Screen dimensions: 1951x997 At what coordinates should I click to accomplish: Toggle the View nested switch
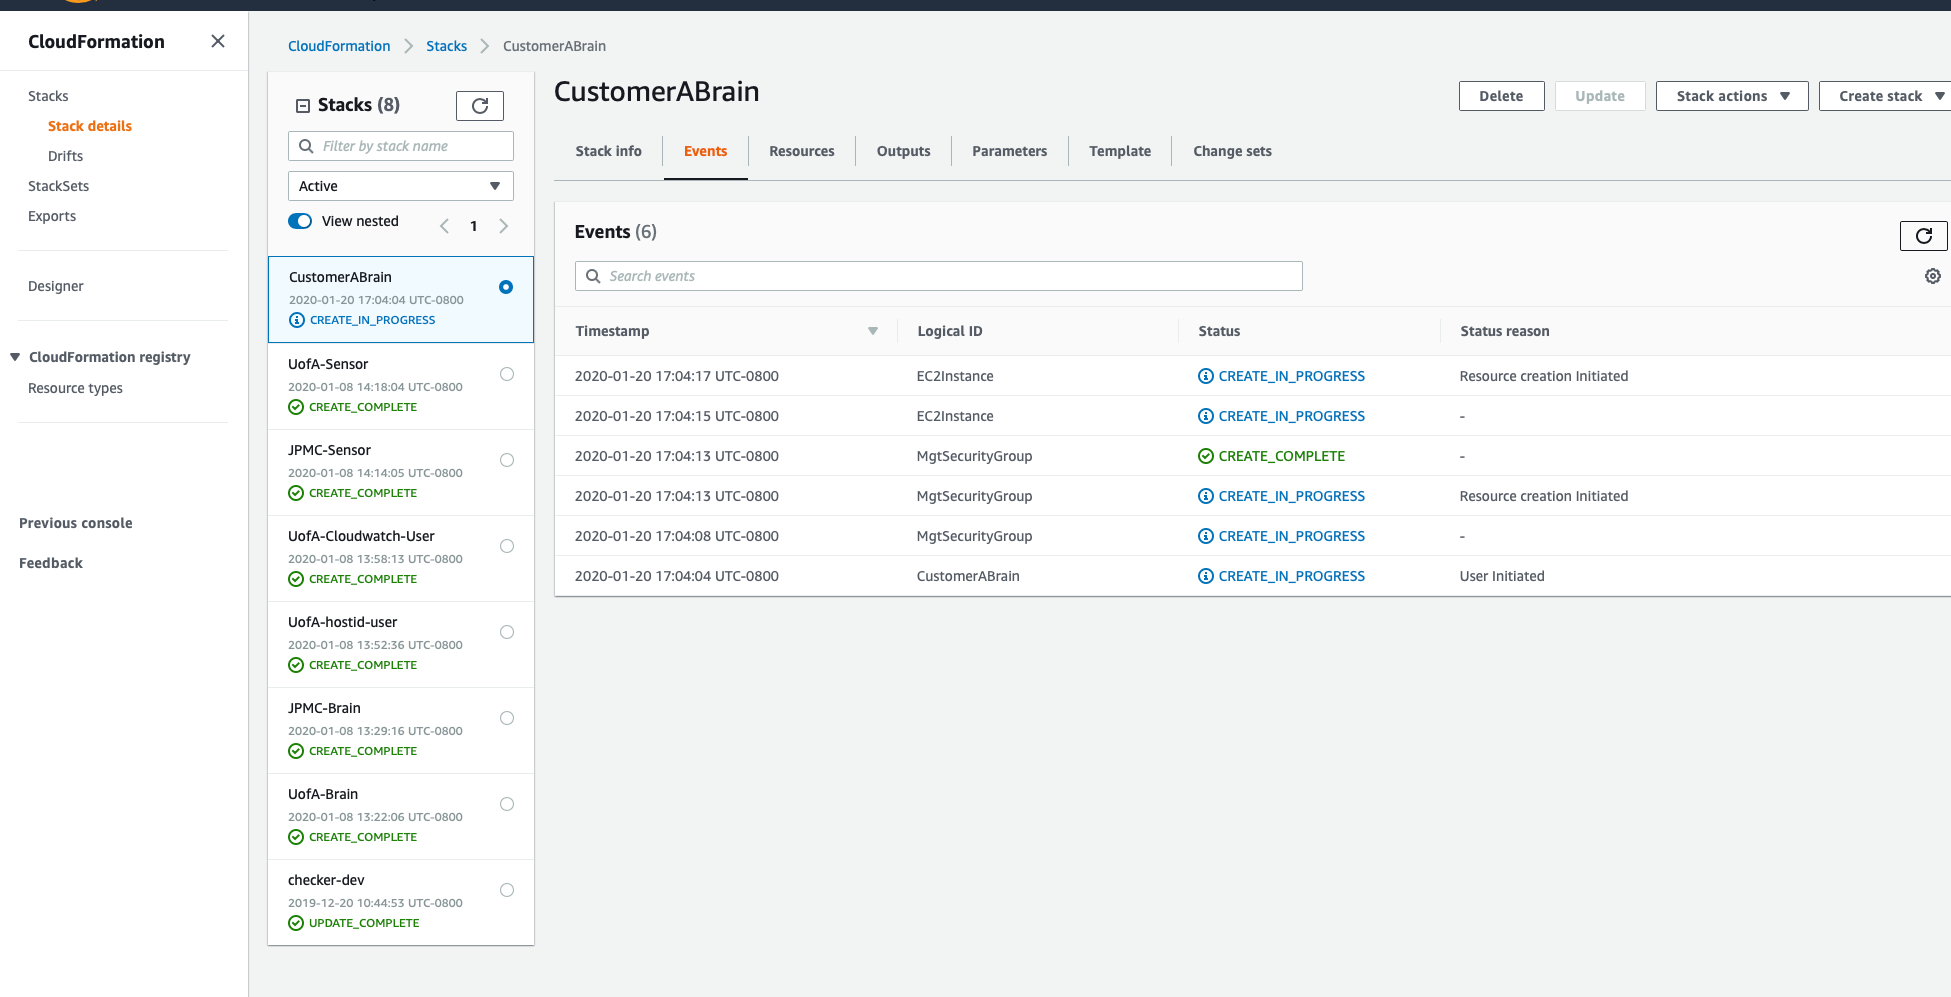tap(300, 221)
